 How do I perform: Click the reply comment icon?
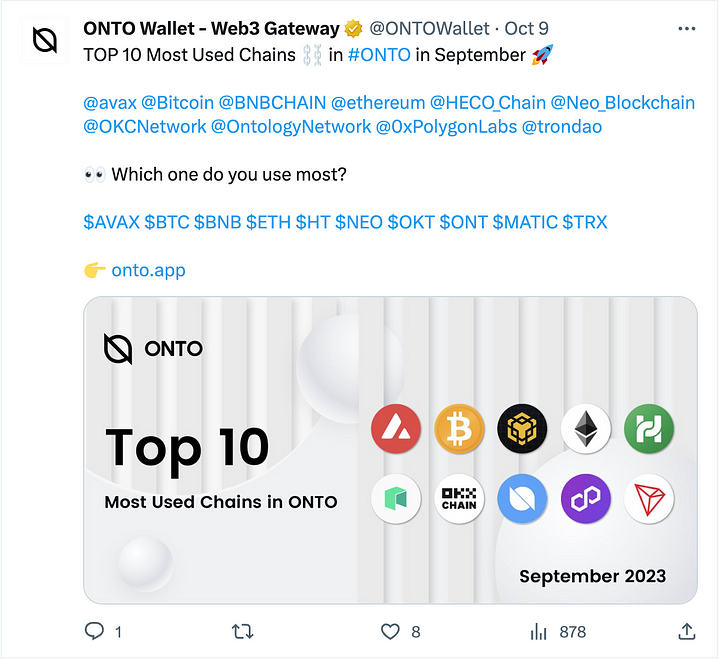96,632
